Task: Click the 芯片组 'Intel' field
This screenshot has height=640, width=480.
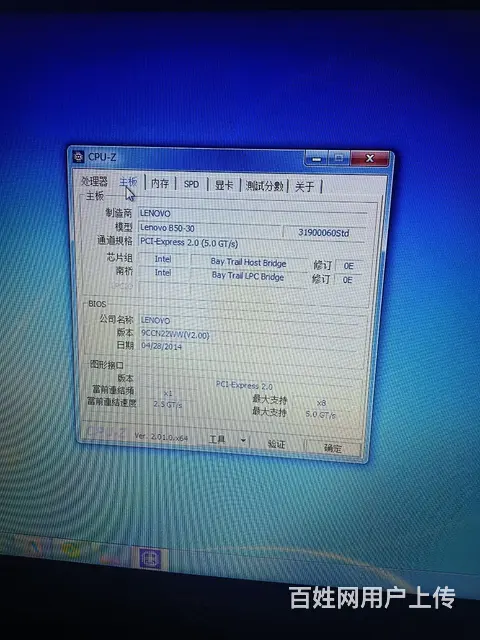Action: click(163, 259)
